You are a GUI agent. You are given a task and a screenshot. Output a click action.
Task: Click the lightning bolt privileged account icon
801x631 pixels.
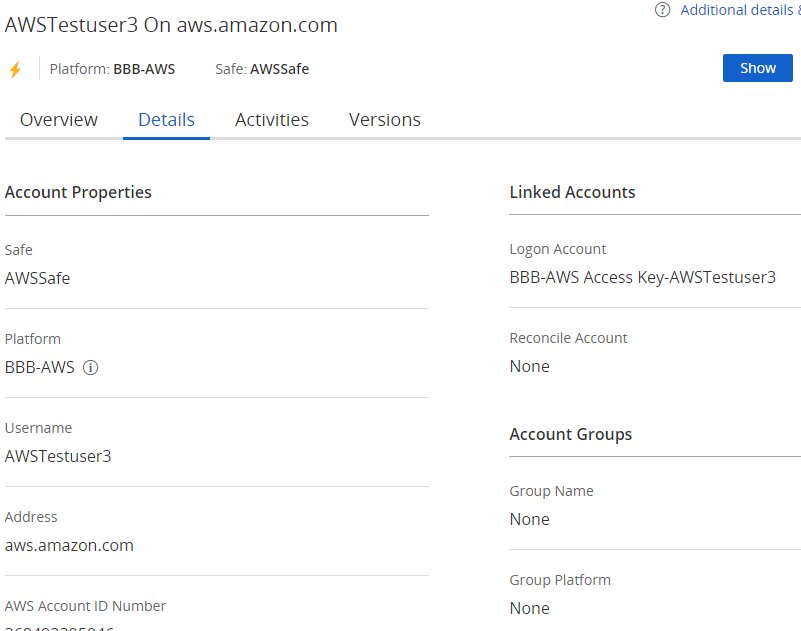click(x=16, y=69)
